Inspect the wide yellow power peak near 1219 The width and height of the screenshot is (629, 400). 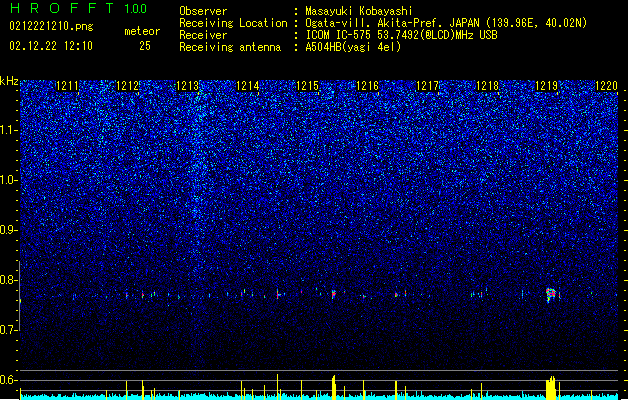click(x=551, y=388)
